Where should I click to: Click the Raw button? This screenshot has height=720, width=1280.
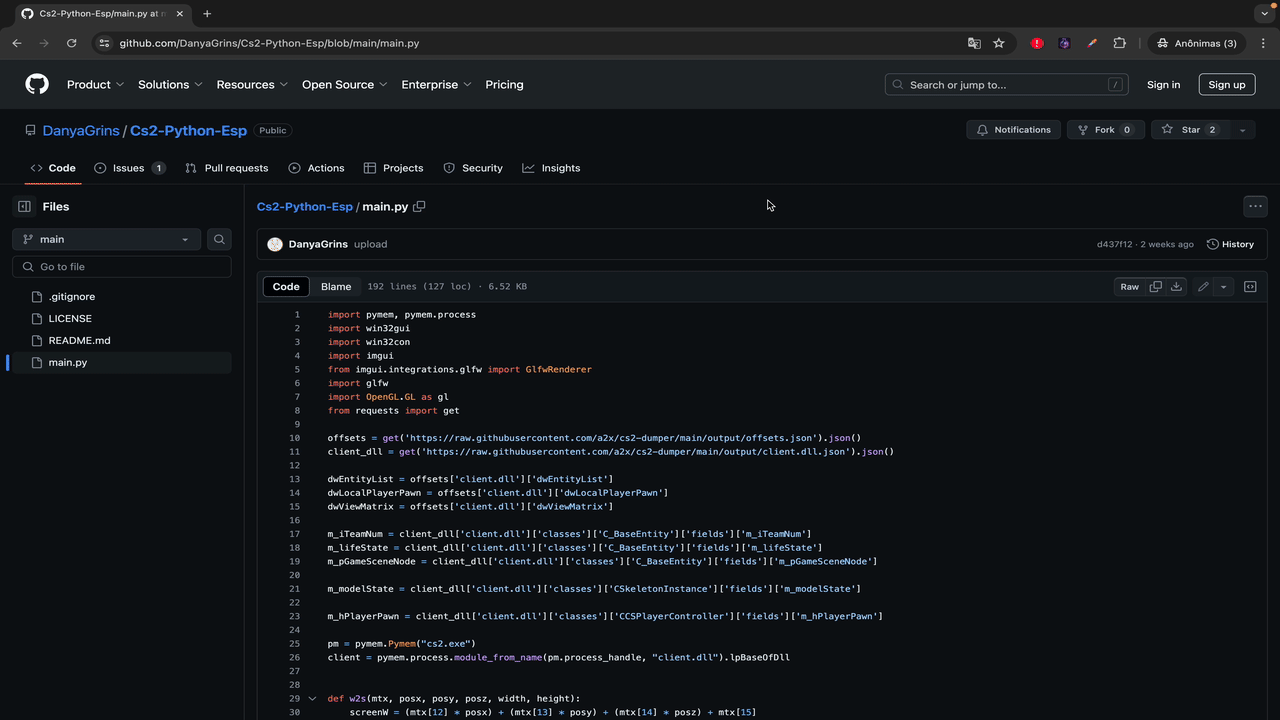pyautogui.click(x=1129, y=287)
